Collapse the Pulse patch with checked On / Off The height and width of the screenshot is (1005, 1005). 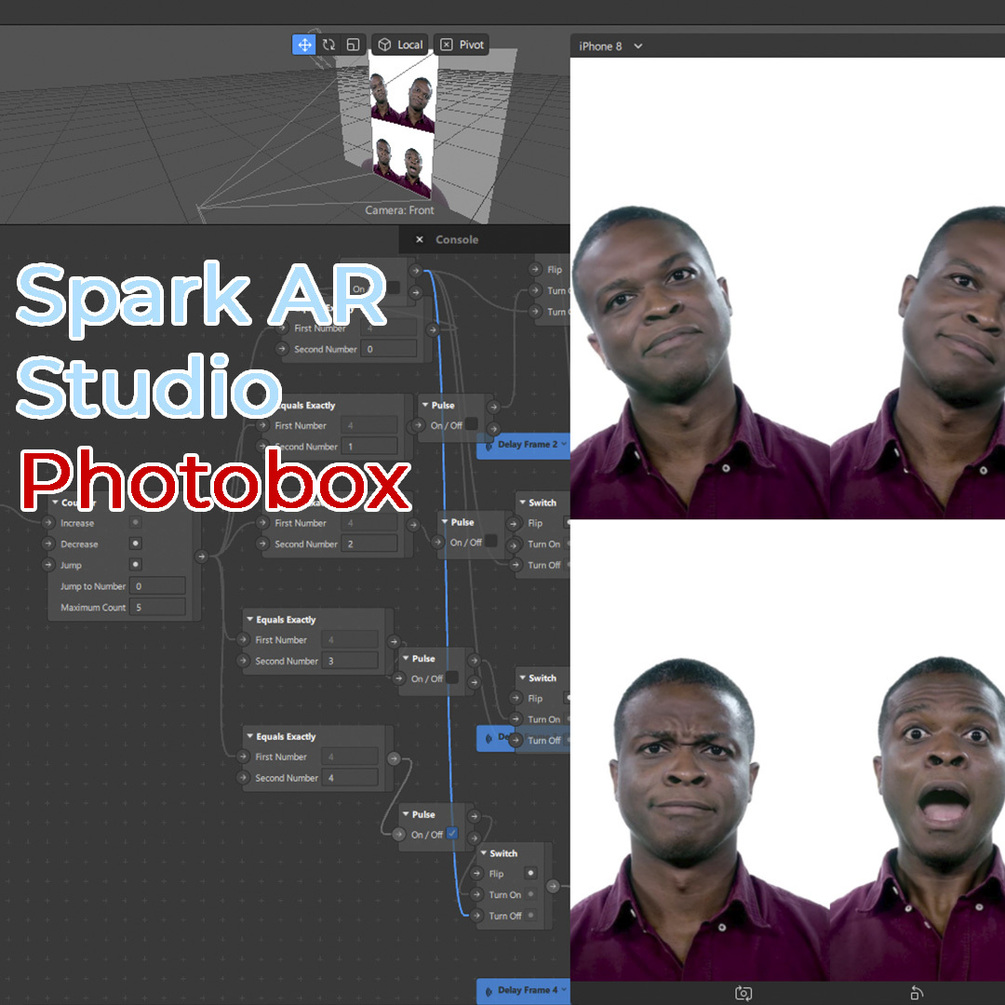405,814
